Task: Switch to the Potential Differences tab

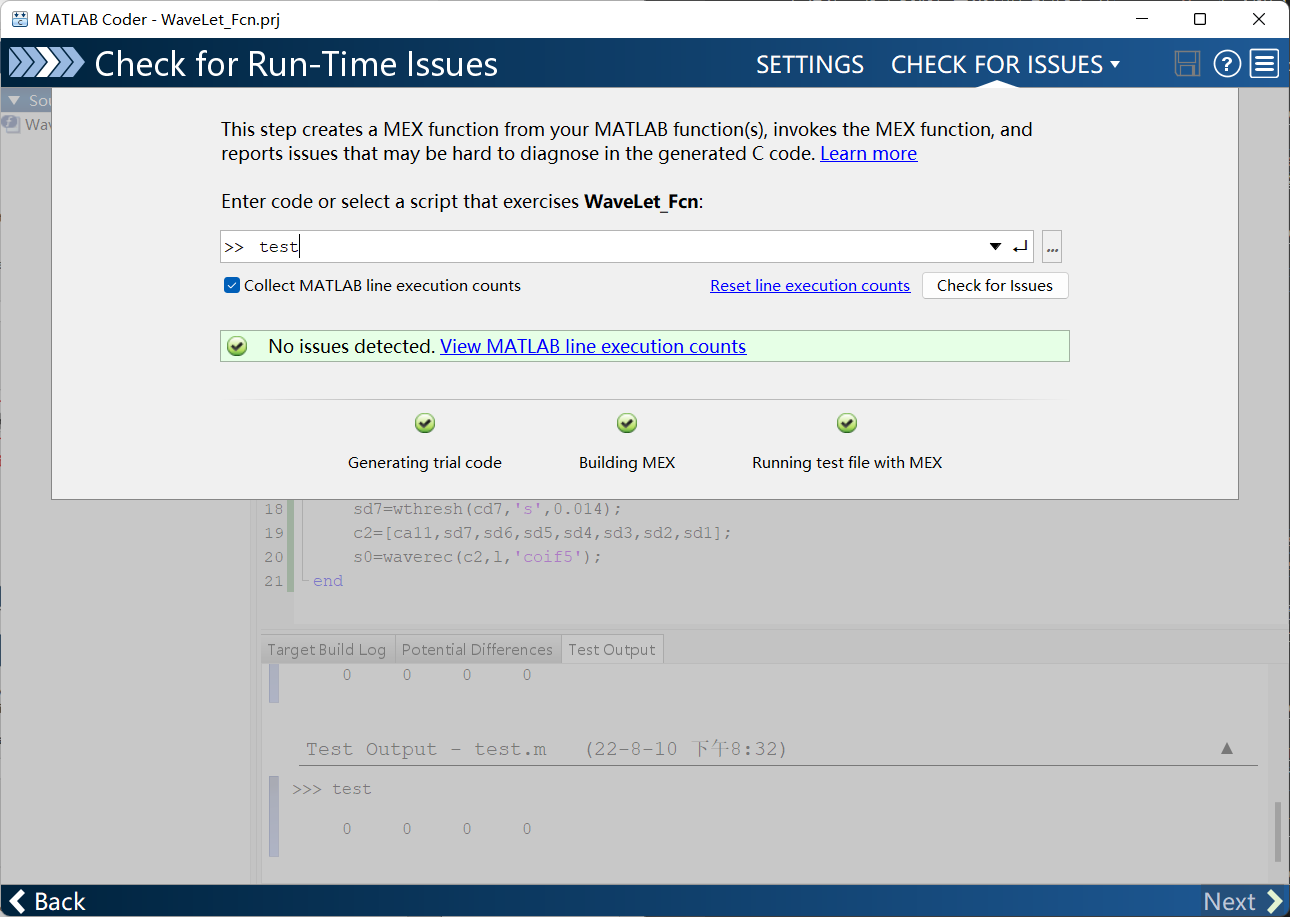Action: (477, 649)
